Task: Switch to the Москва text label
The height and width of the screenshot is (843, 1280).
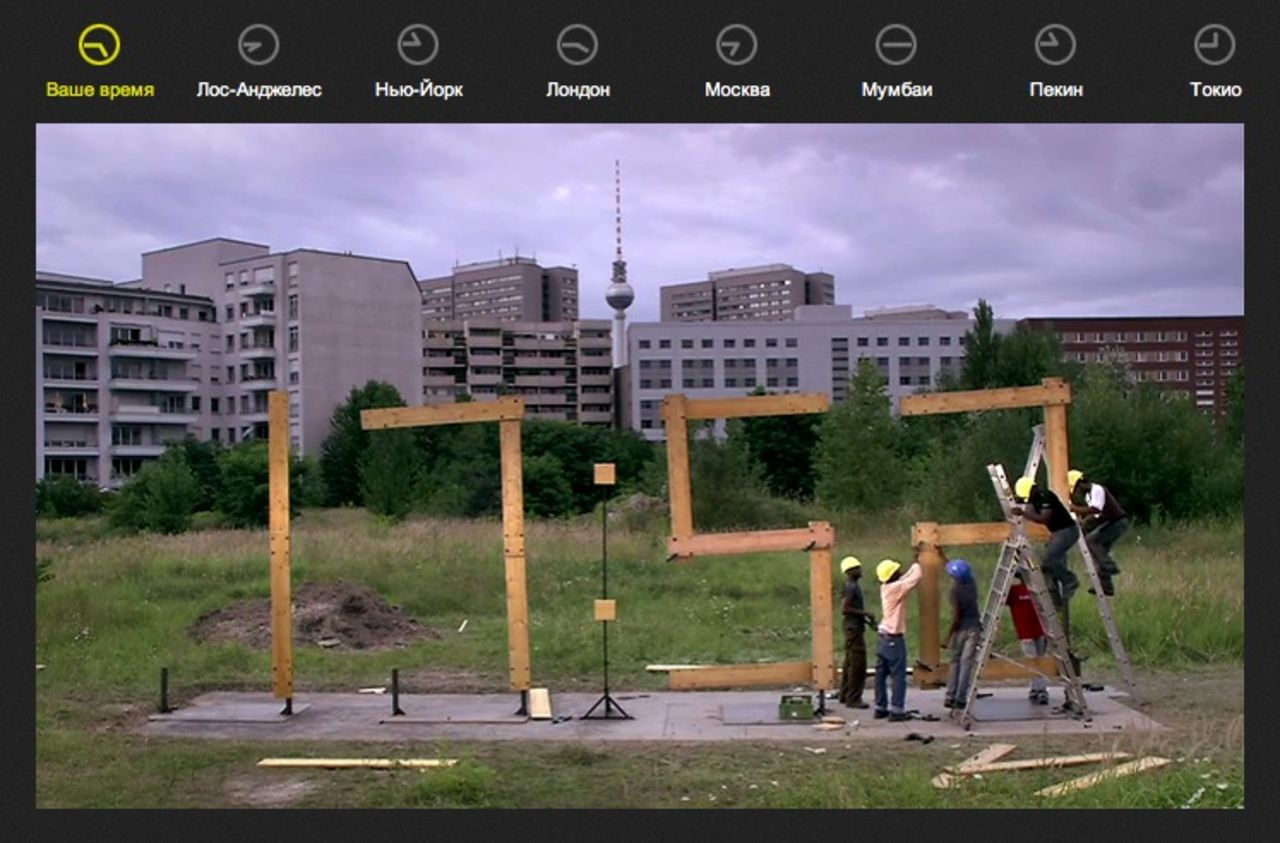Action: pyautogui.click(x=737, y=90)
